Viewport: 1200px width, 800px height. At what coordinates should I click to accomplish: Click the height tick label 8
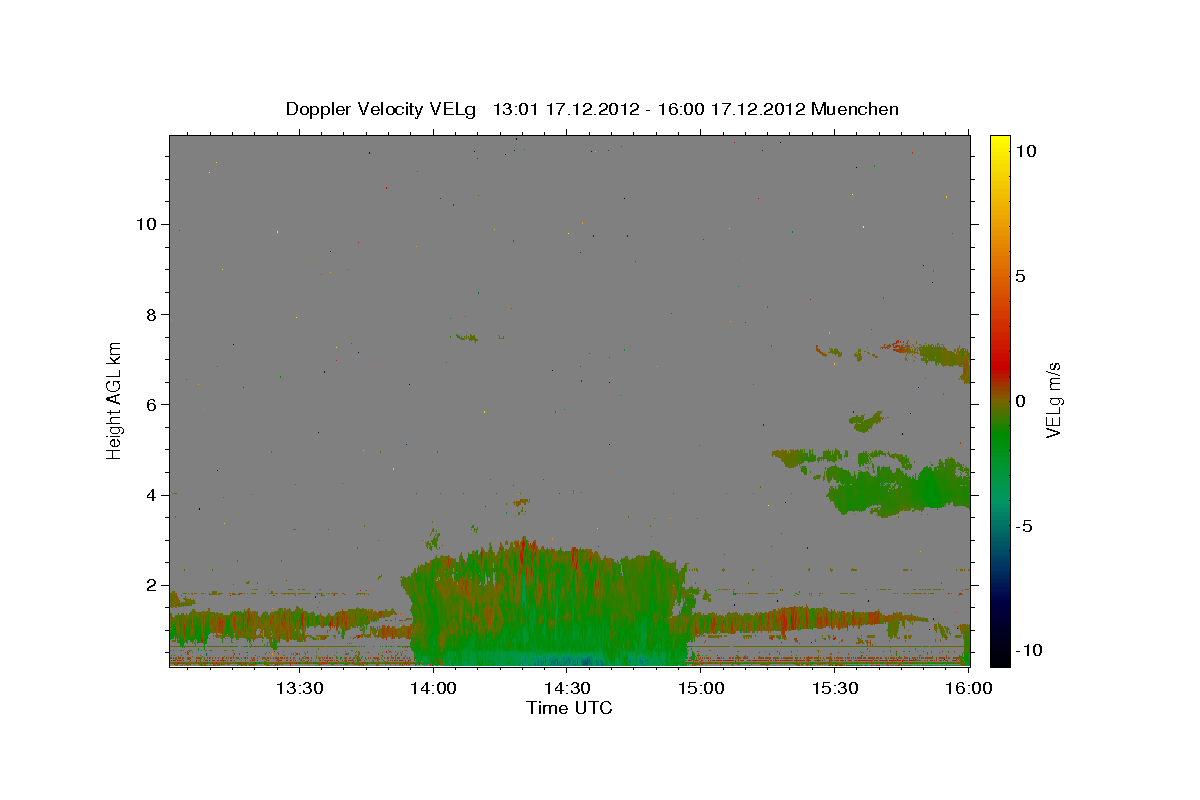[x=152, y=314]
